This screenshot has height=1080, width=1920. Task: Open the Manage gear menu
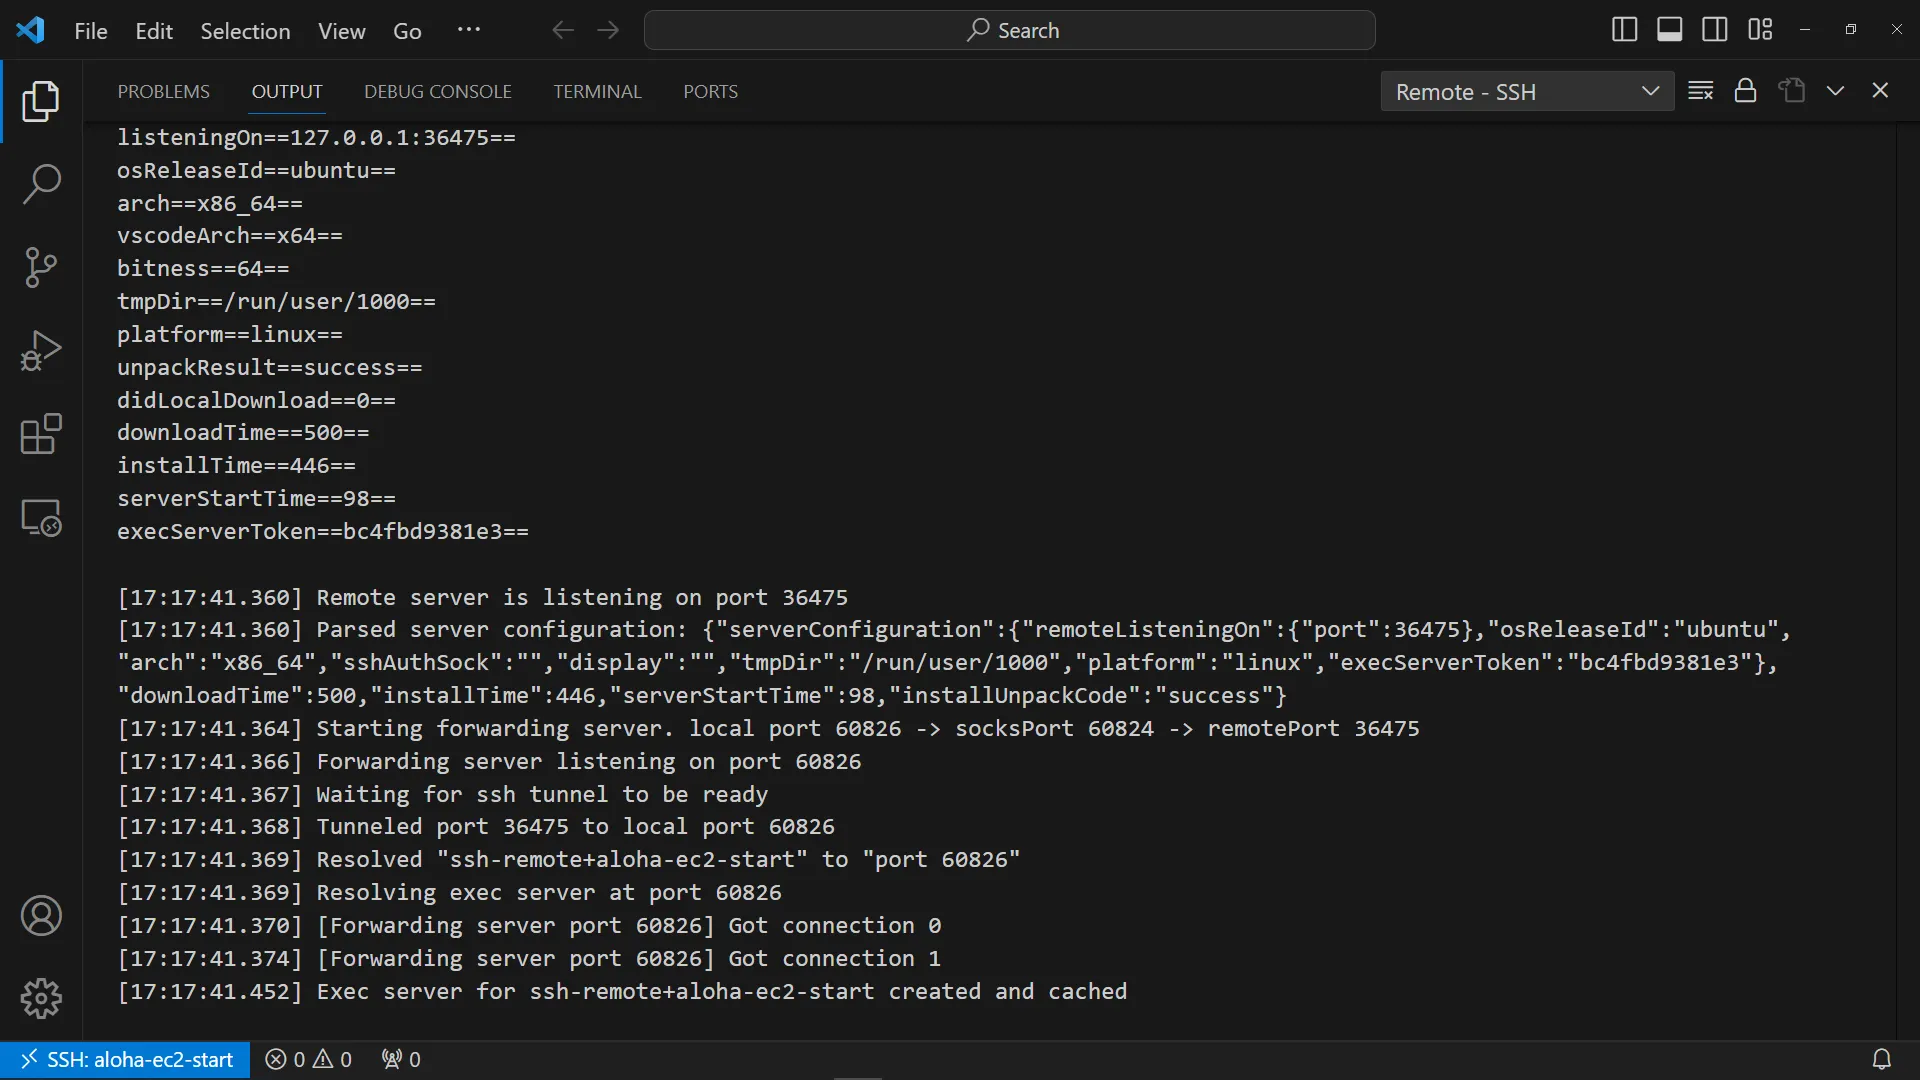click(x=41, y=998)
